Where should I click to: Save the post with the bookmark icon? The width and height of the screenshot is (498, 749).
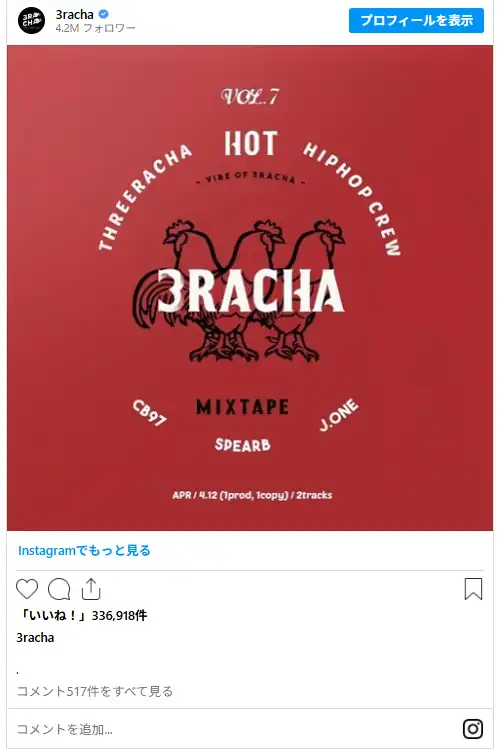[473, 589]
